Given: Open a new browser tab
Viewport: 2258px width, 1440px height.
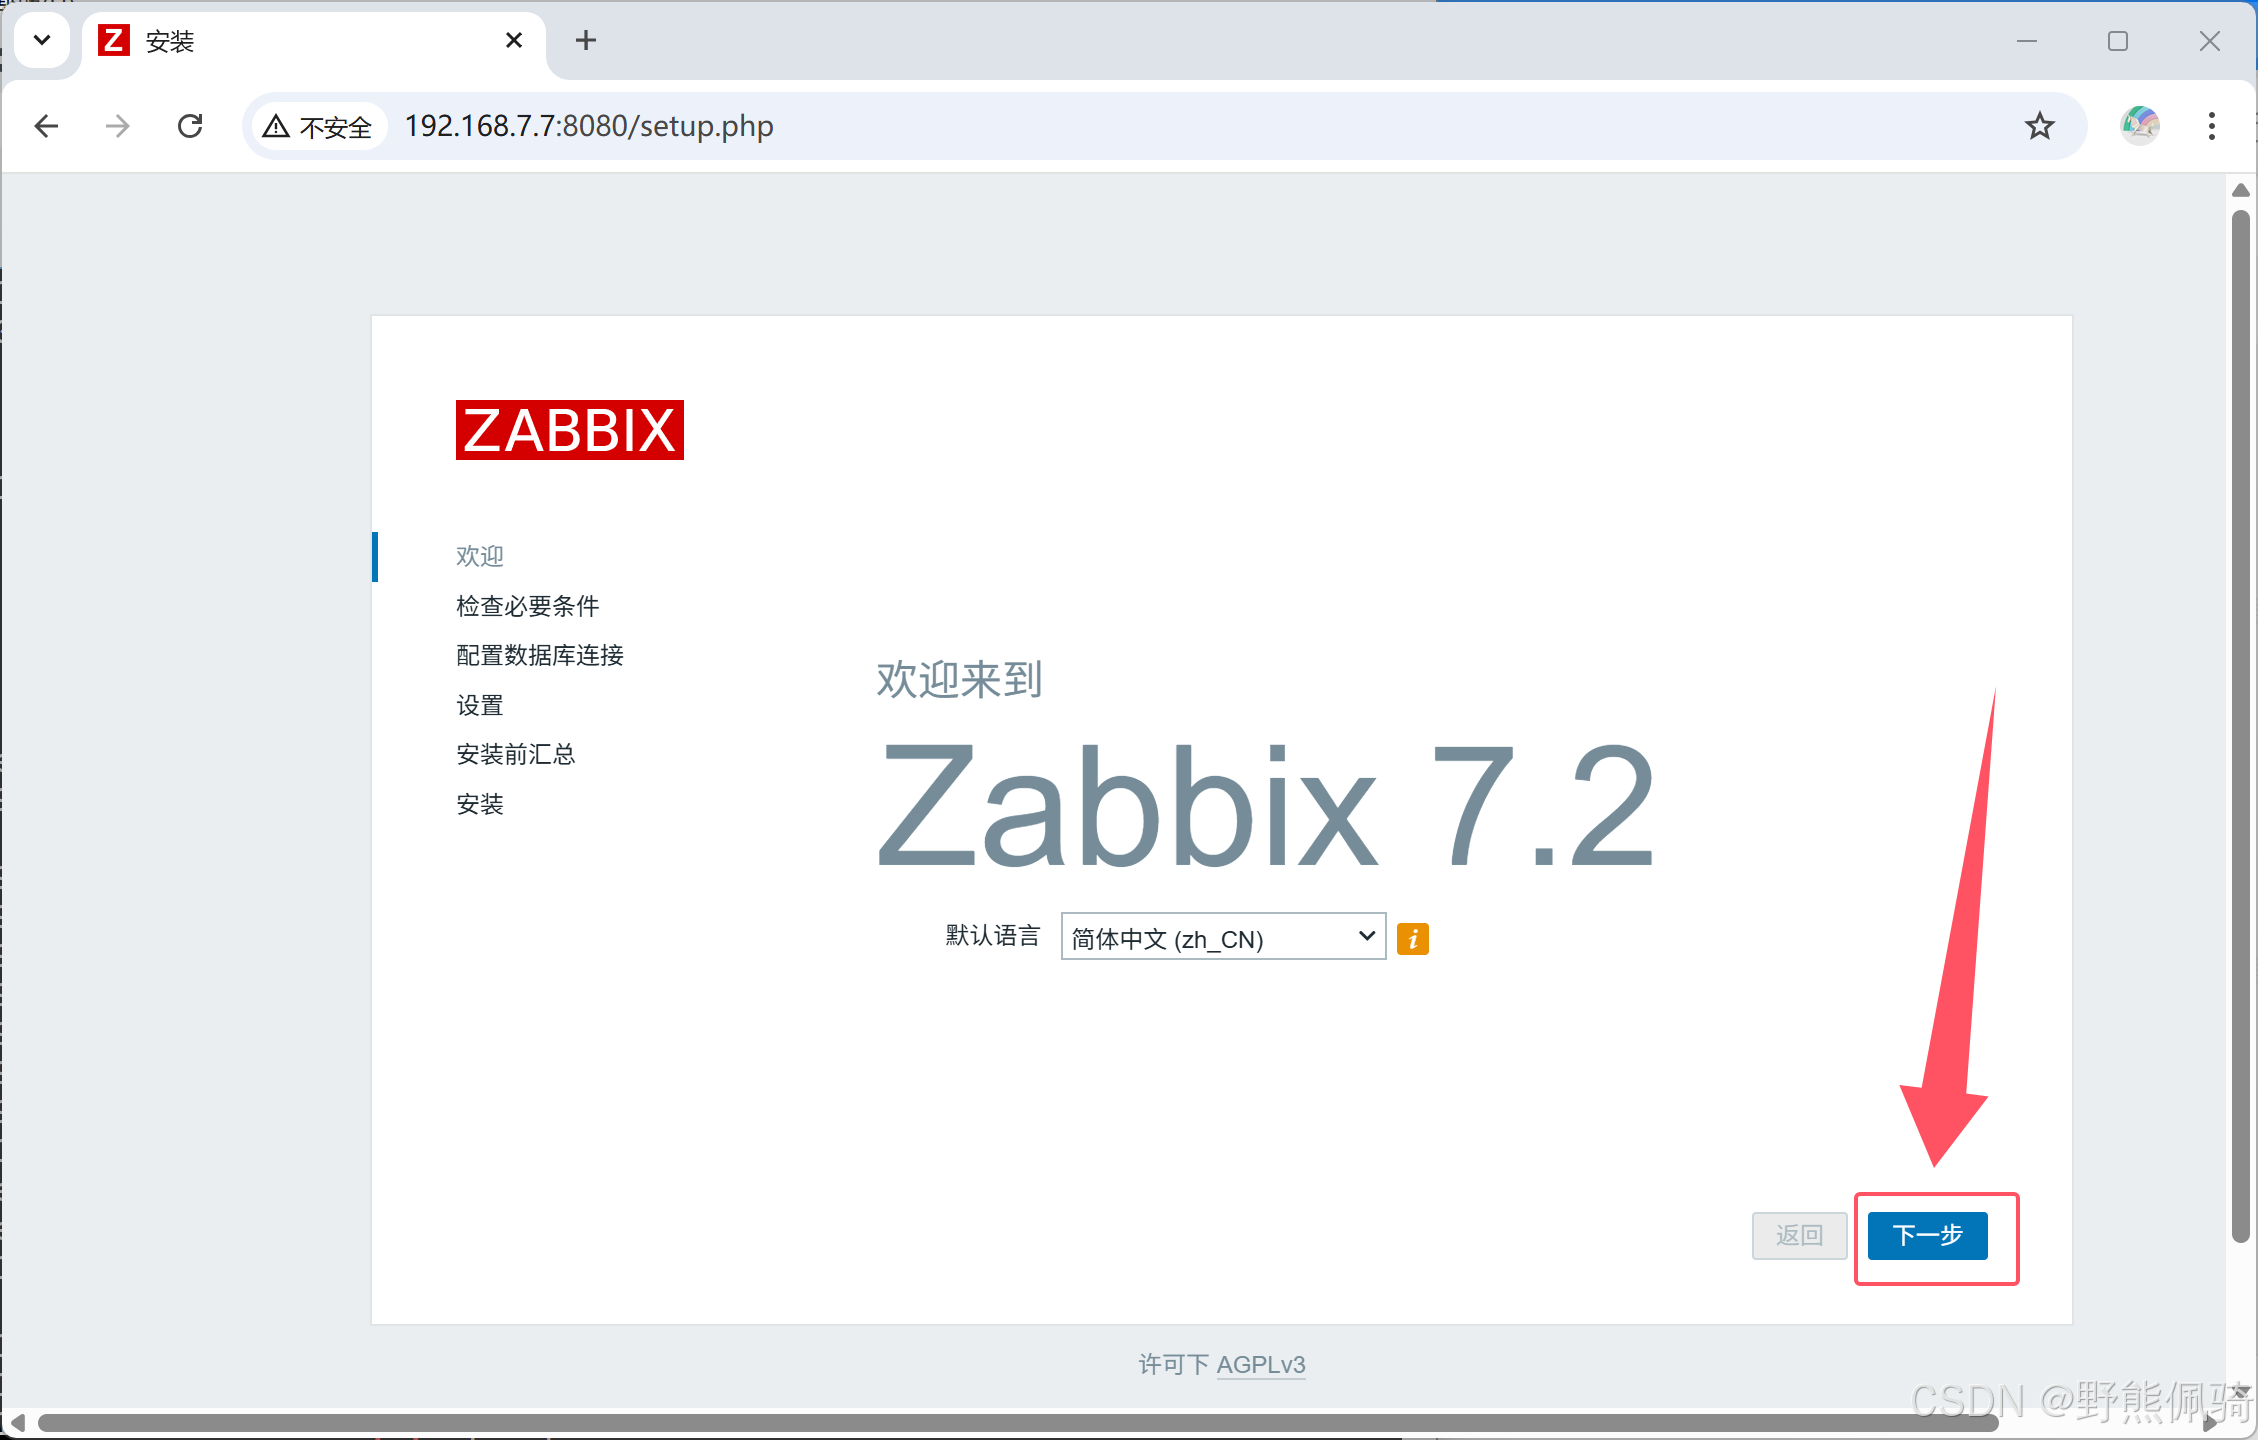Looking at the screenshot, I should coord(586,40).
